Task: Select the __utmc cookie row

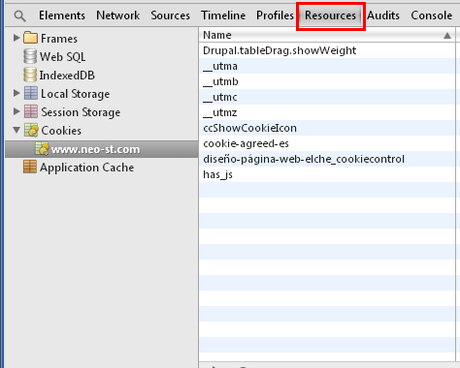Action: click(327, 97)
